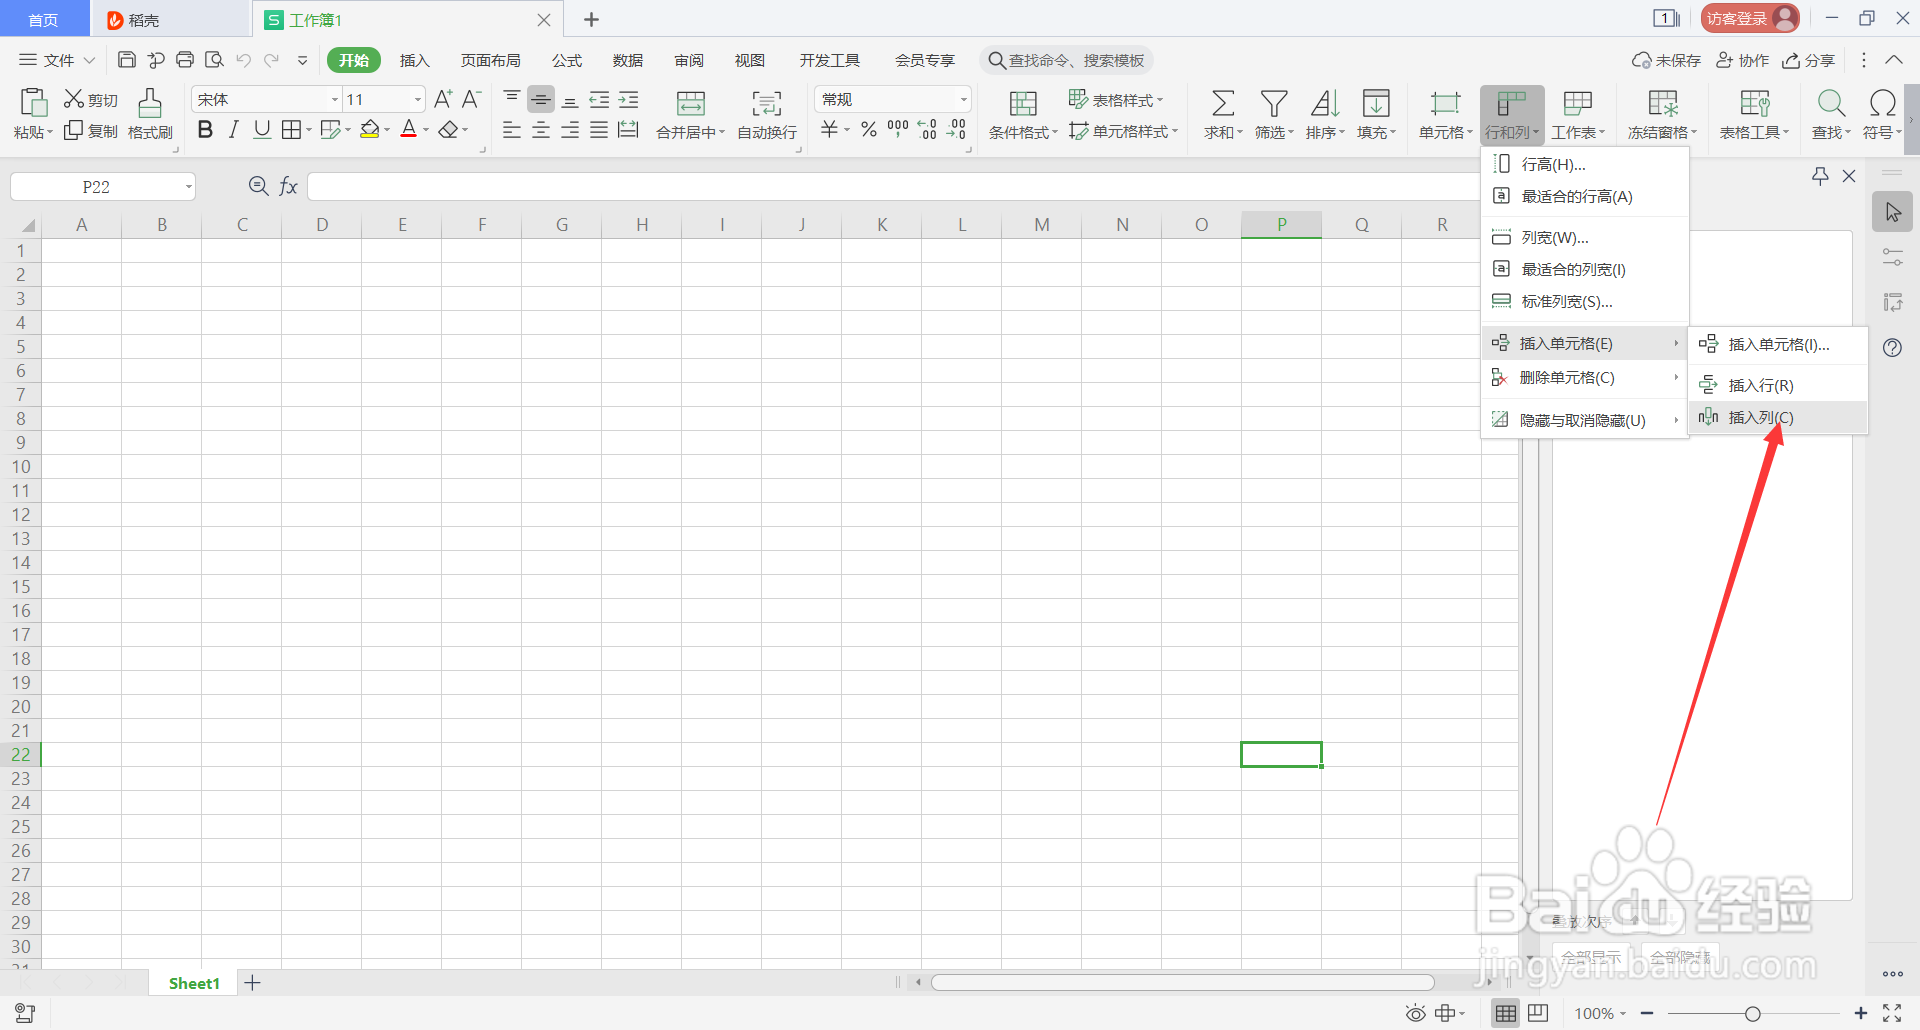Click the Conditional Formatting icon
Viewport: 1920px width, 1030px height.
point(1023,103)
